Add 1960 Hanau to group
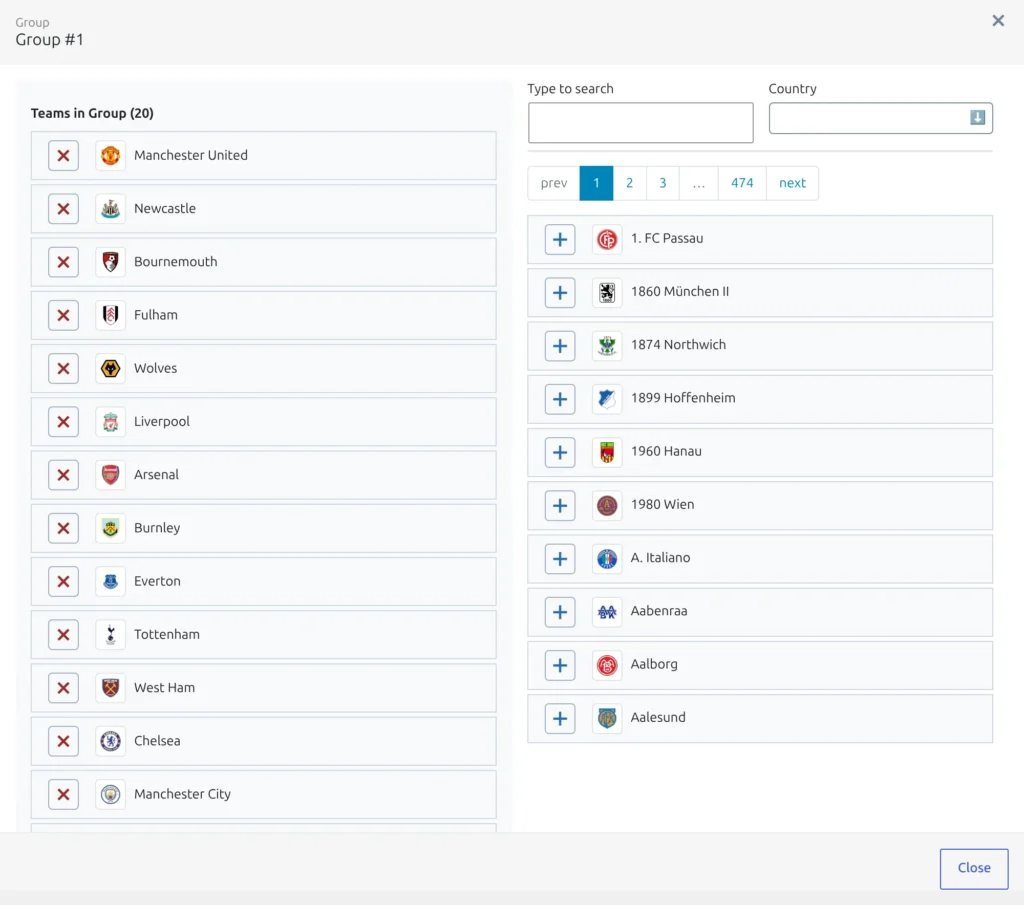The width and height of the screenshot is (1024, 905). [x=560, y=452]
